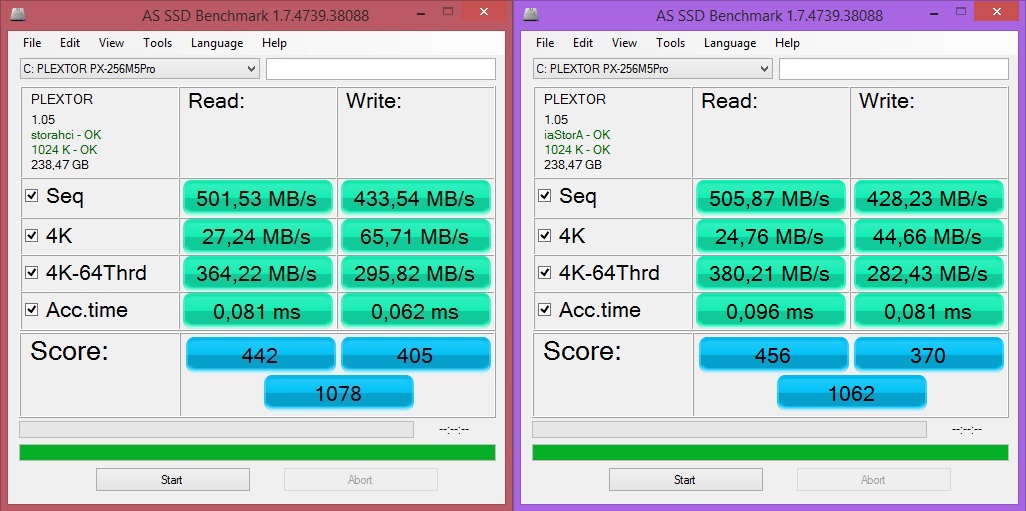The width and height of the screenshot is (1026, 511).
Task: Click the 0,062 ms access time result
Action: [x=416, y=311]
